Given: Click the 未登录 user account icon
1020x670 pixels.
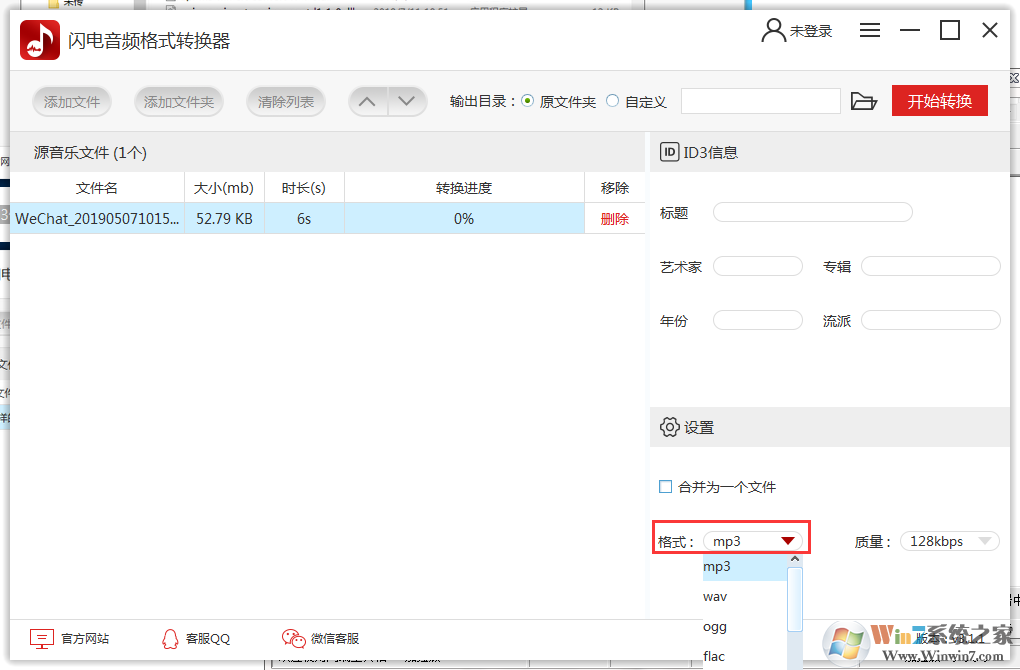Looking at the screenshot, I should [772, 30].
